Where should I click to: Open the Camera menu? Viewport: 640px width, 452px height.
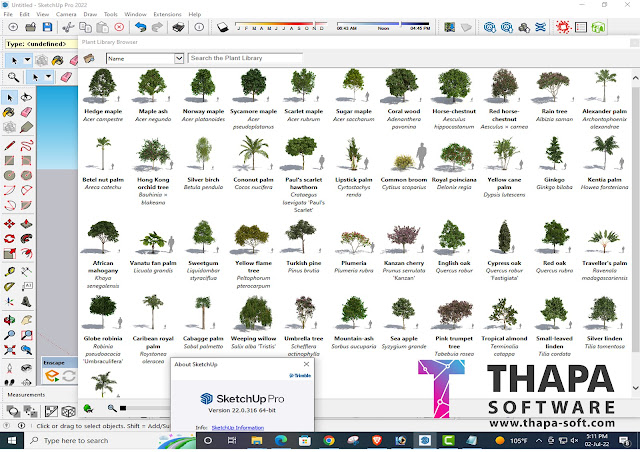(66, 14)
